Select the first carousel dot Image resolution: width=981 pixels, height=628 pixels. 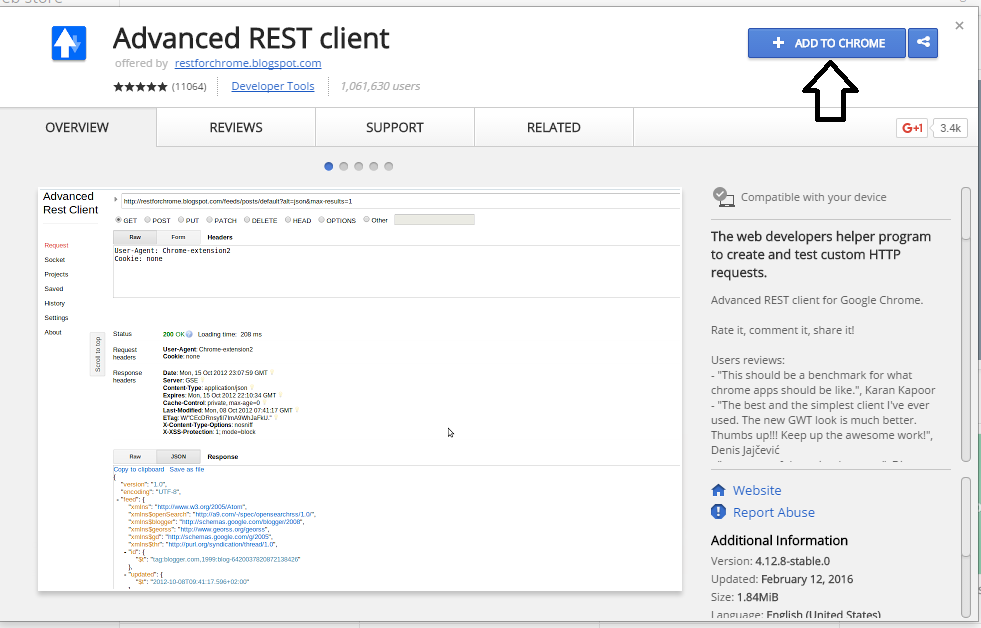click(329, 166)
